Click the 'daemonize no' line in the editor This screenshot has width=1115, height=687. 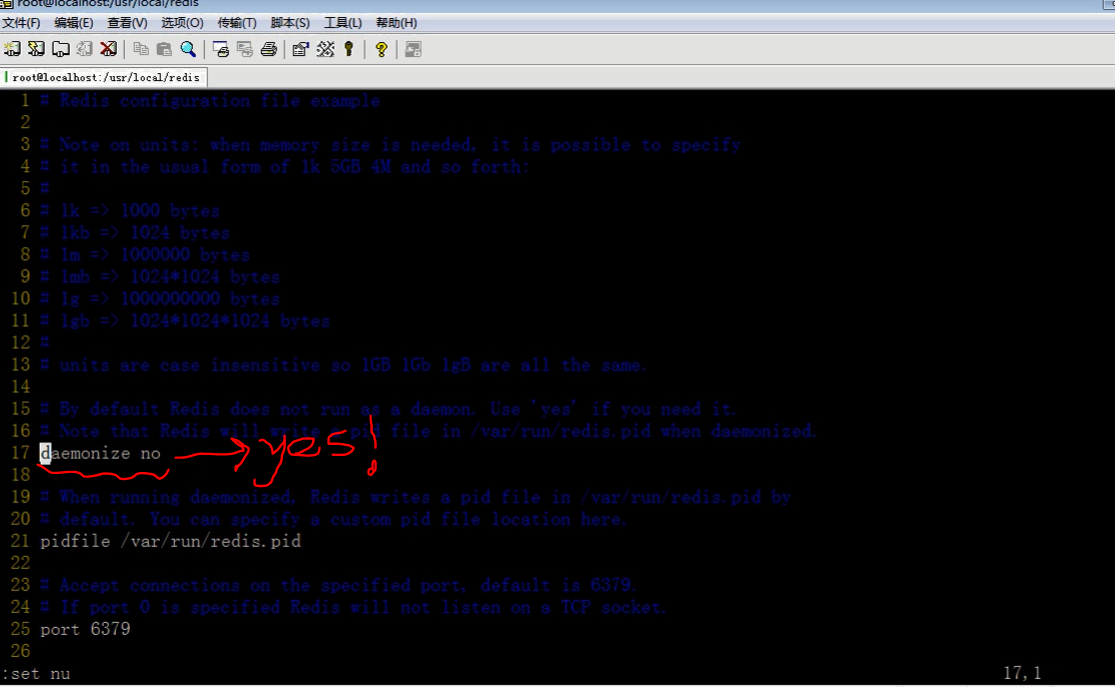click(100, 453)
